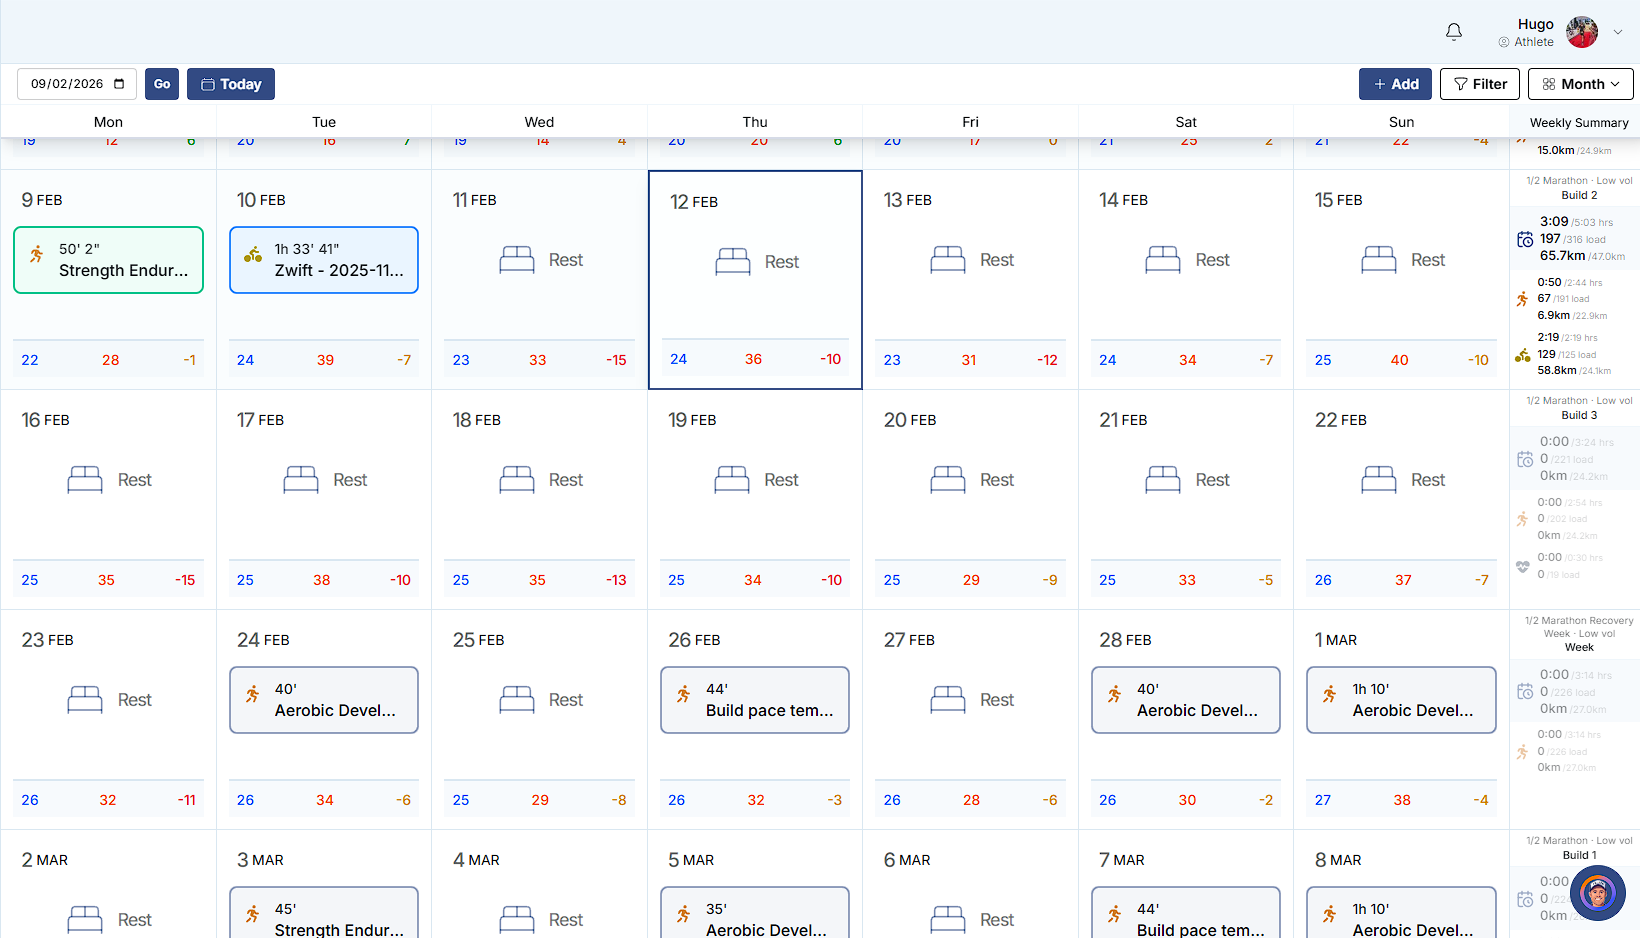Click the rest bed icon on 14 Feb
The width and height of the screenshot is (1640, 938).
1162,260
